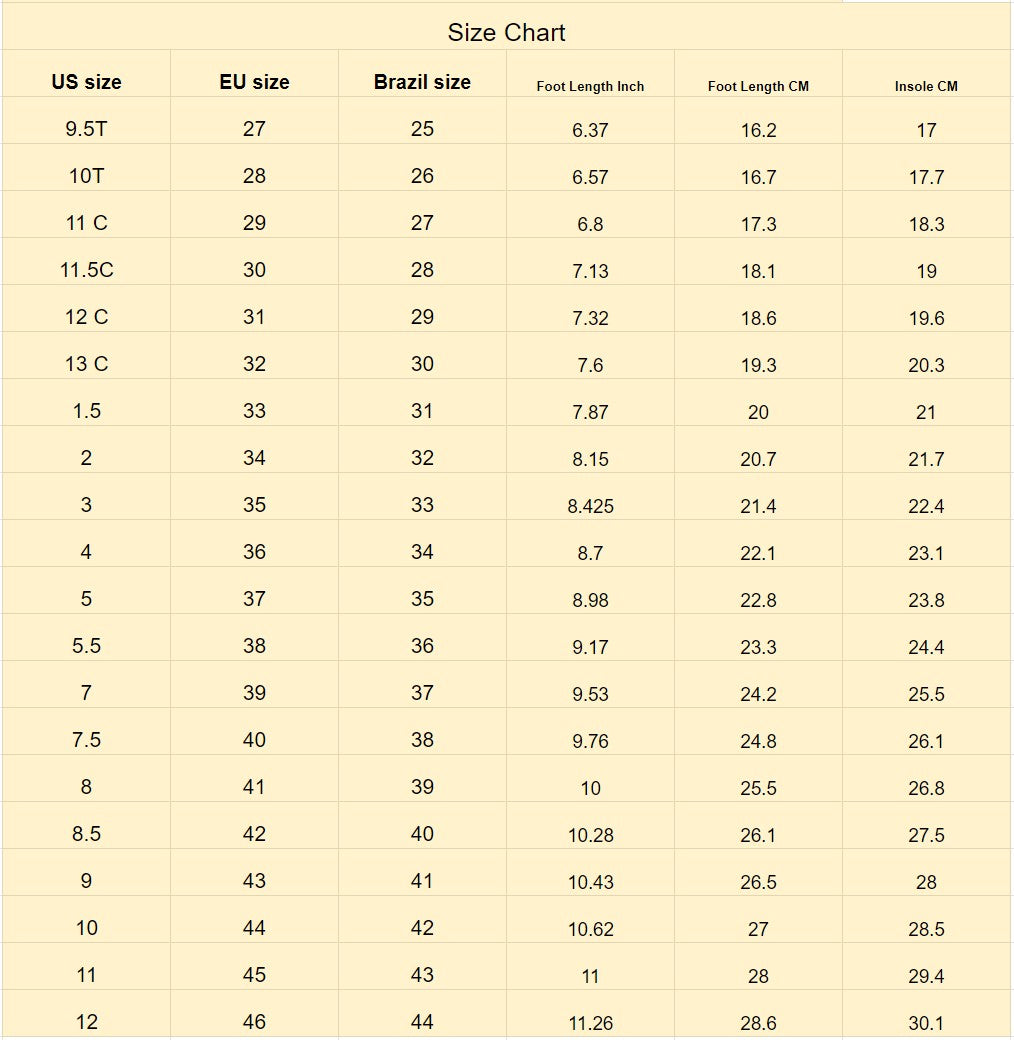Screen dimensions: 1014x1040
Task: Click the 6.37 inch cell
Action: pos(590,130)
